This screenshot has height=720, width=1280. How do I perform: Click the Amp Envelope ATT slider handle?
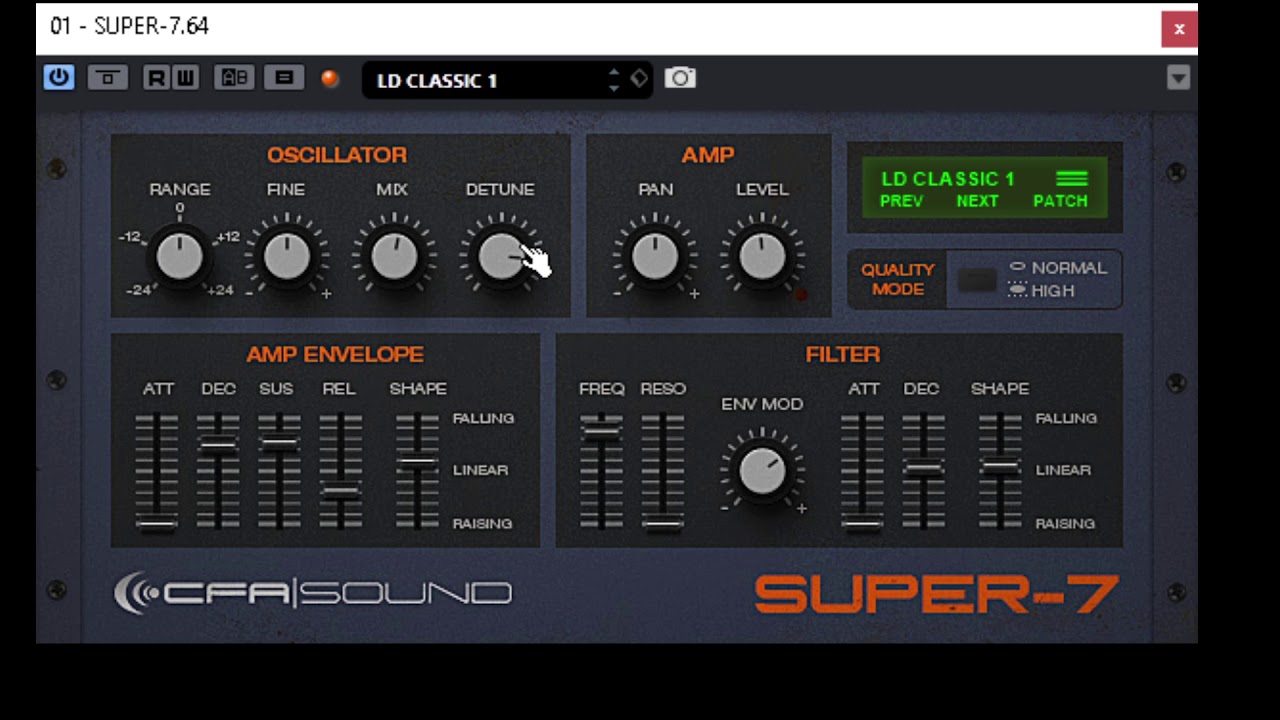click(157, 524)
